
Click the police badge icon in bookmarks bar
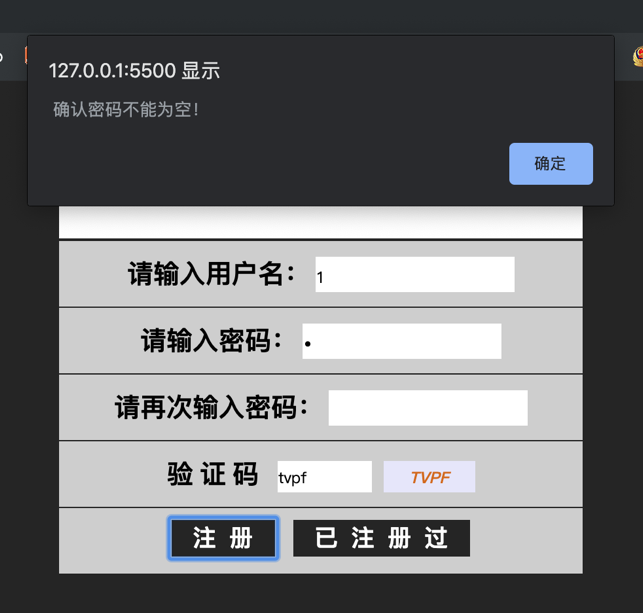pyautogui.click(x=638, y=57)
